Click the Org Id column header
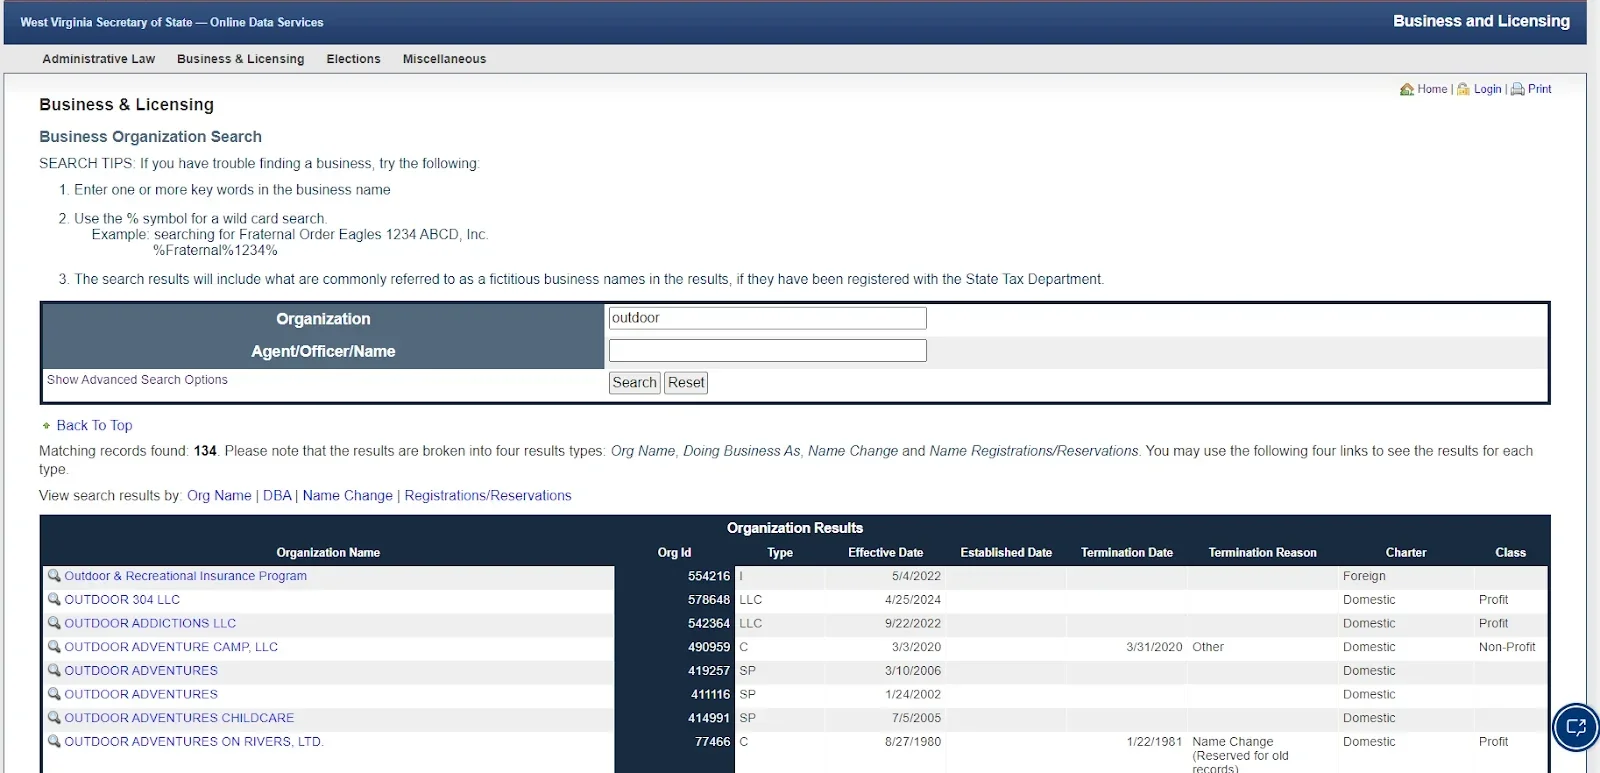 674,553
